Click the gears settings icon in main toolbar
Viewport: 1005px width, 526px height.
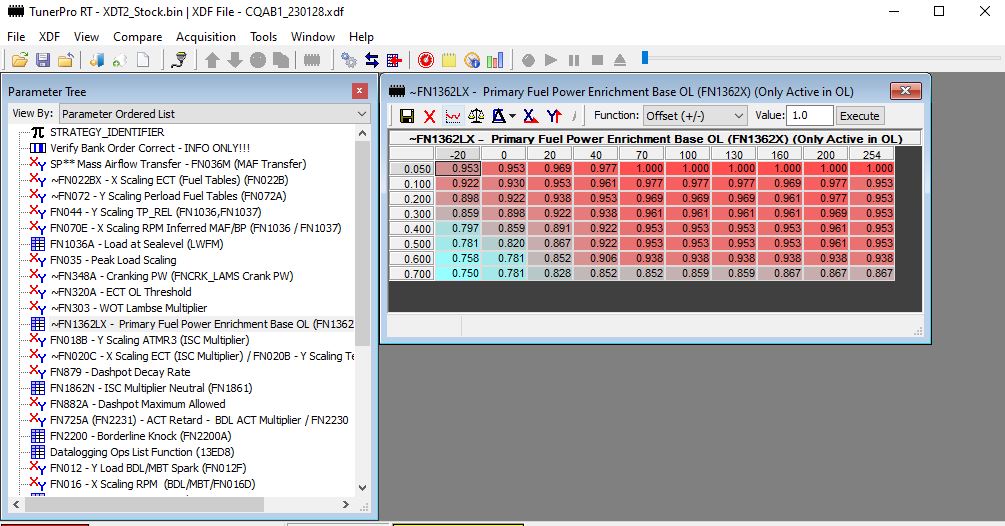(x=349, y=60)
